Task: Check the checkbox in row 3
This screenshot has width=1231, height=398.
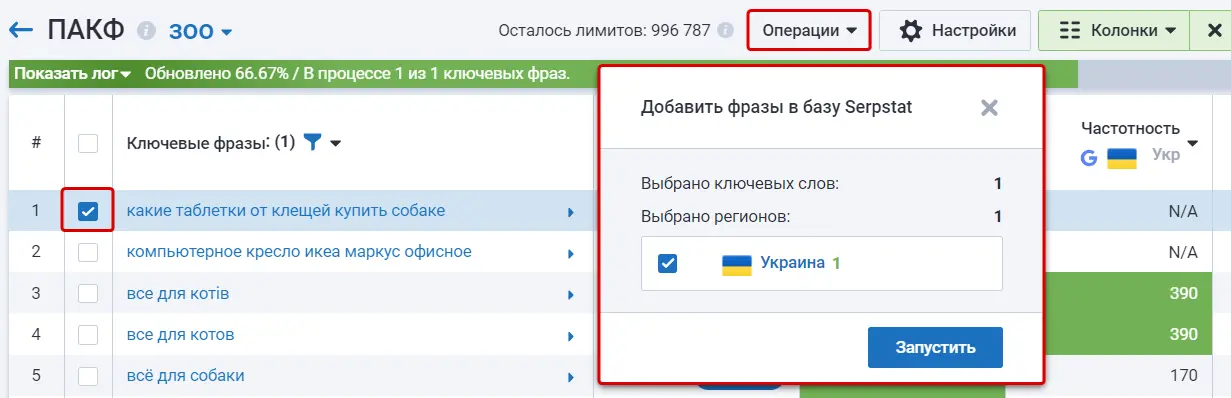Action: tap(88, 294)
